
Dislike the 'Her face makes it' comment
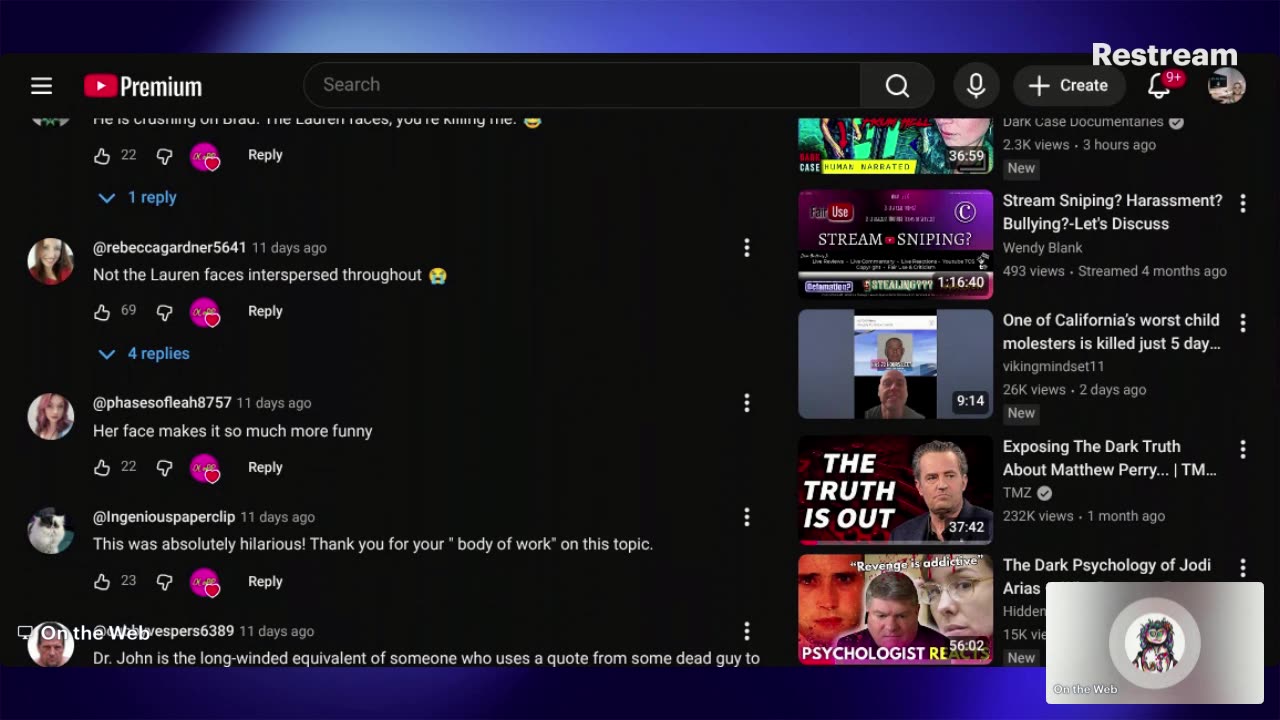tap(165, 468)
